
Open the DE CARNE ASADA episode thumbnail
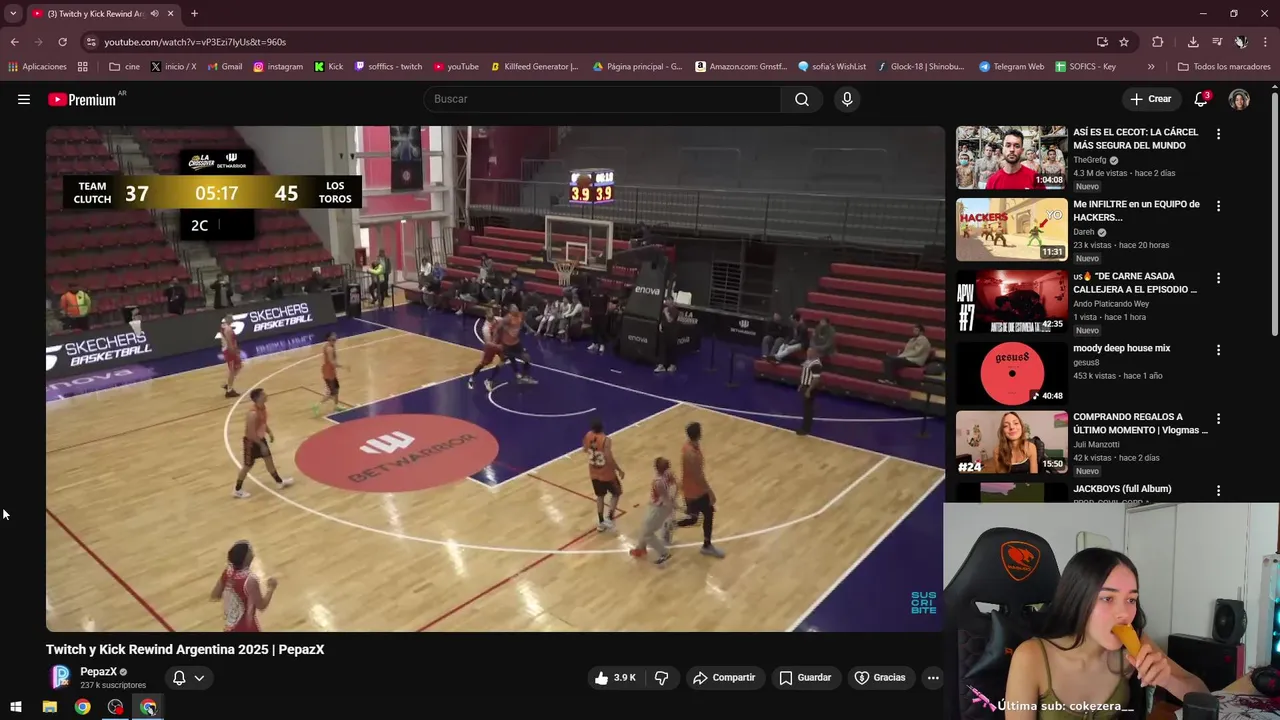(1011, 301)
